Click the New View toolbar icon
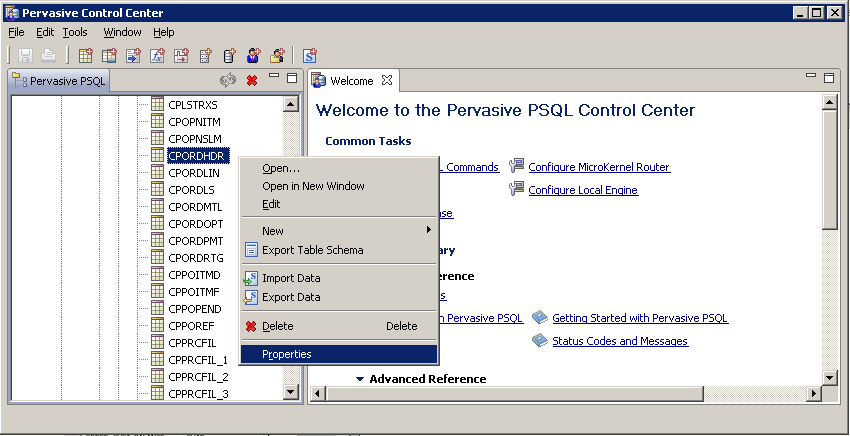 pos(110,55)
